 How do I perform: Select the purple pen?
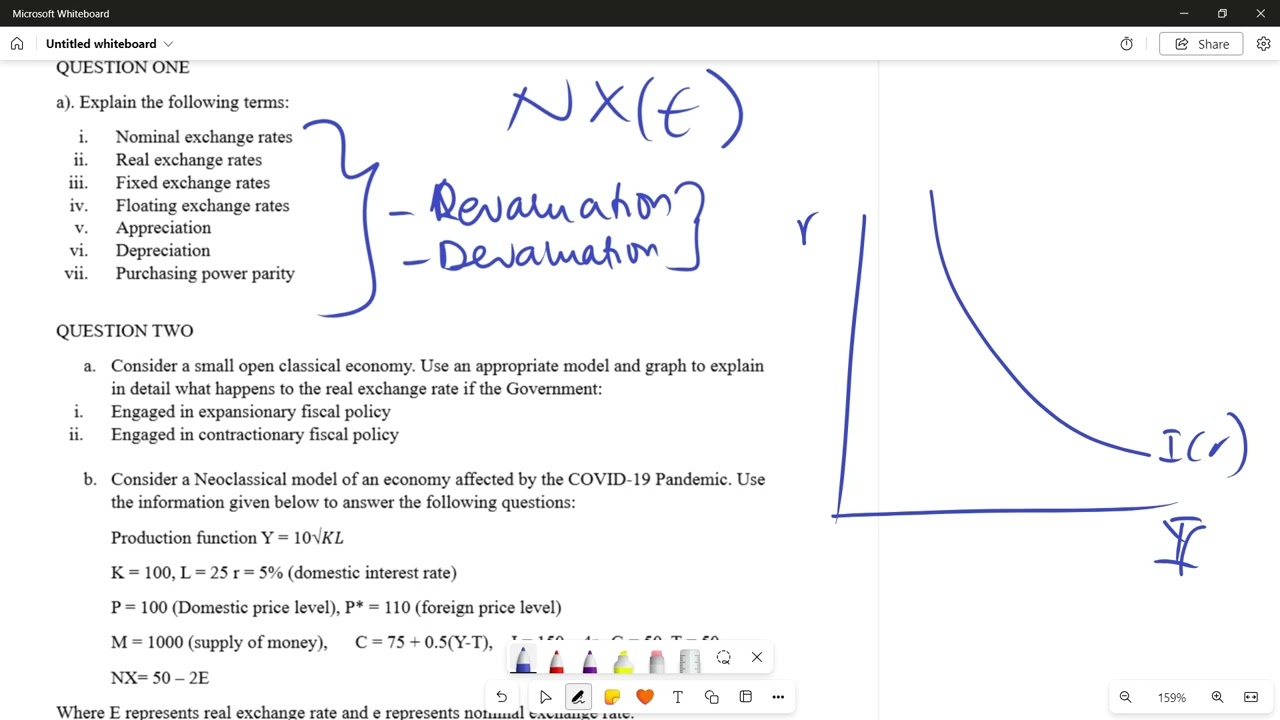[590, 659]
